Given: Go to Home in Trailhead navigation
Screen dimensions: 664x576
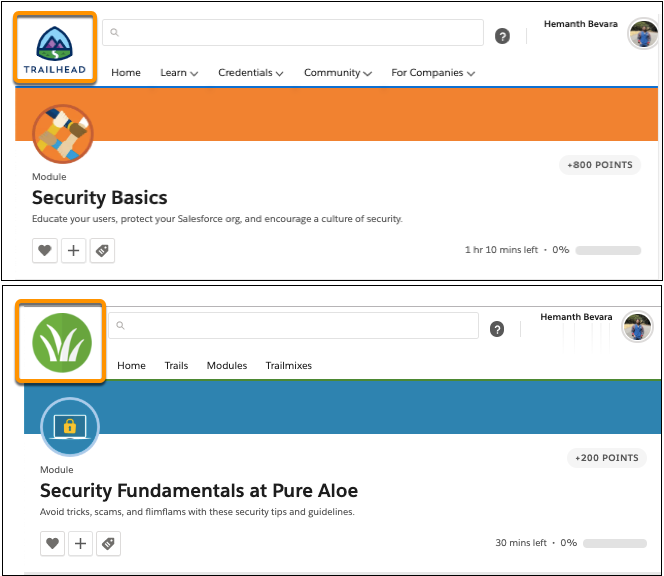Looking at the screenshot, I should tap(126, 73).
